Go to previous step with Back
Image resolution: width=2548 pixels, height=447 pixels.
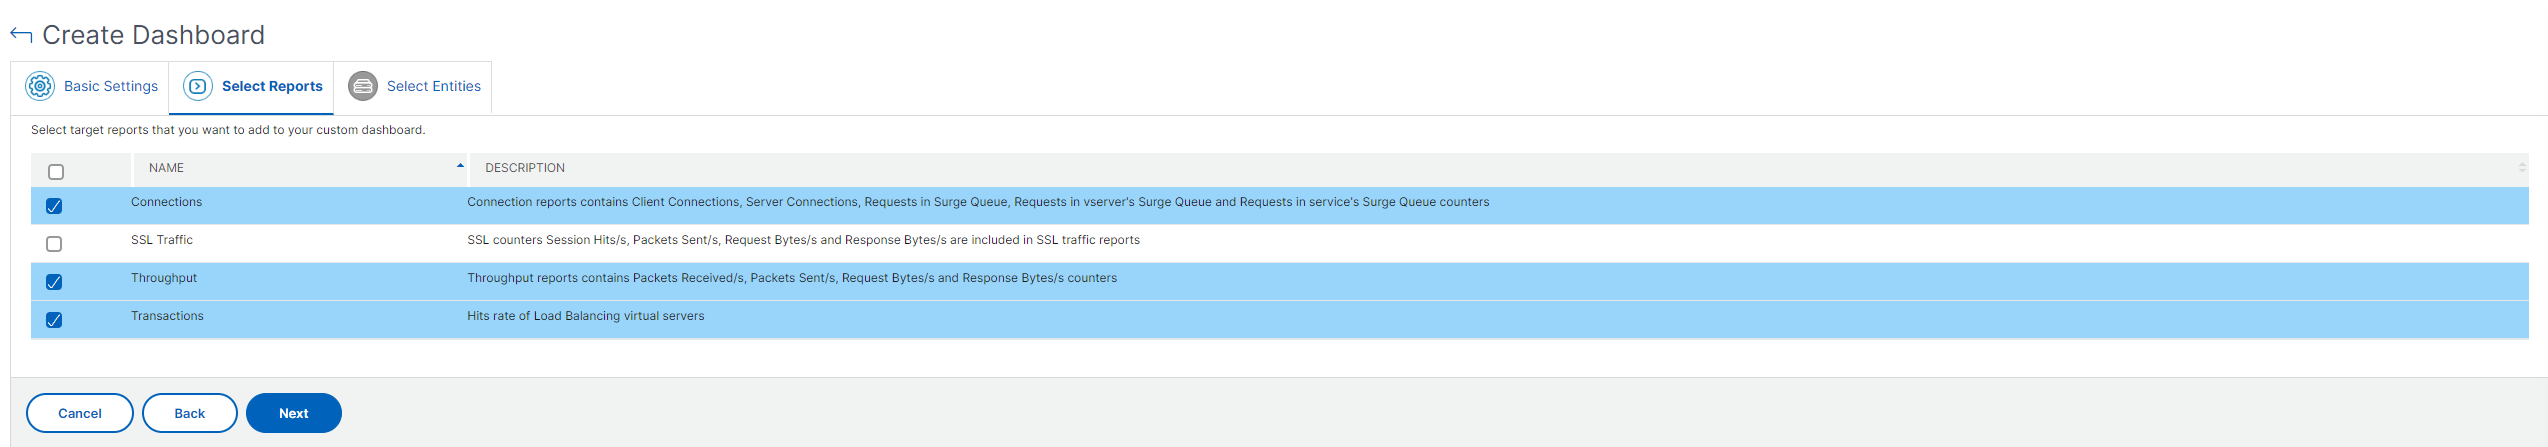(x=190, y=413)
